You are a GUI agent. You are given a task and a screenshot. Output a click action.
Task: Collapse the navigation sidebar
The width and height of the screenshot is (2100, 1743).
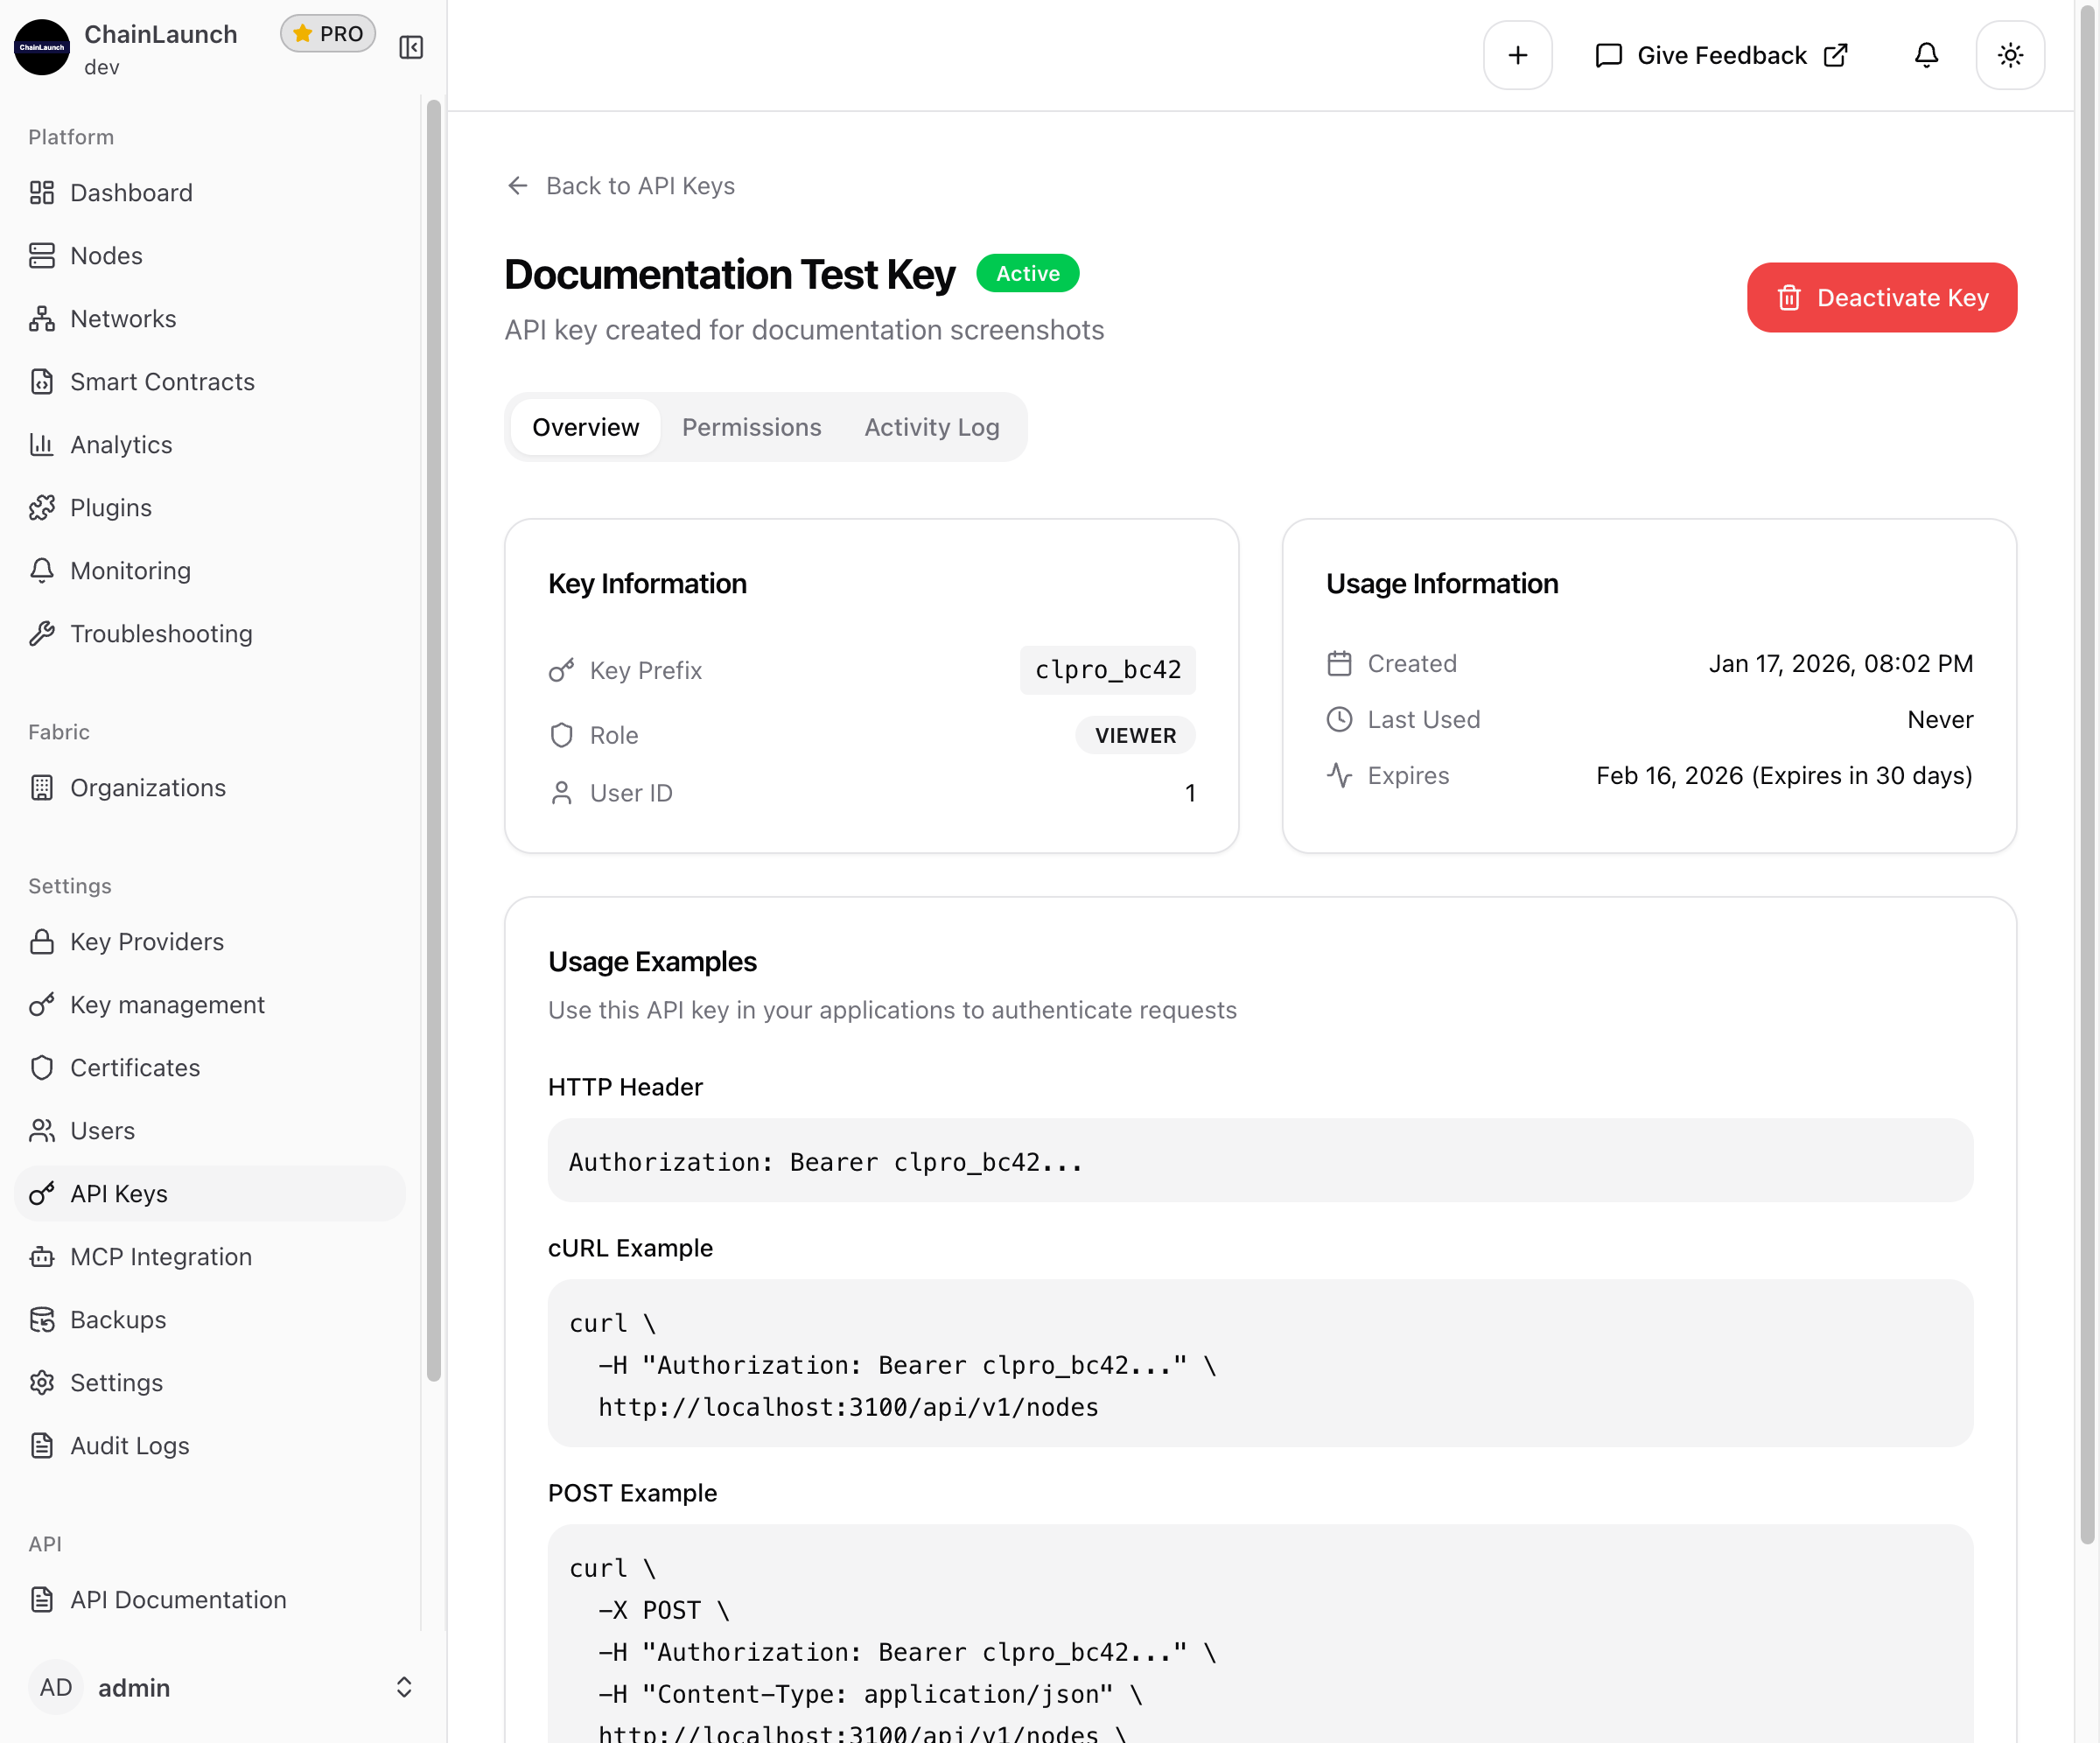click(x=410, y=46)
